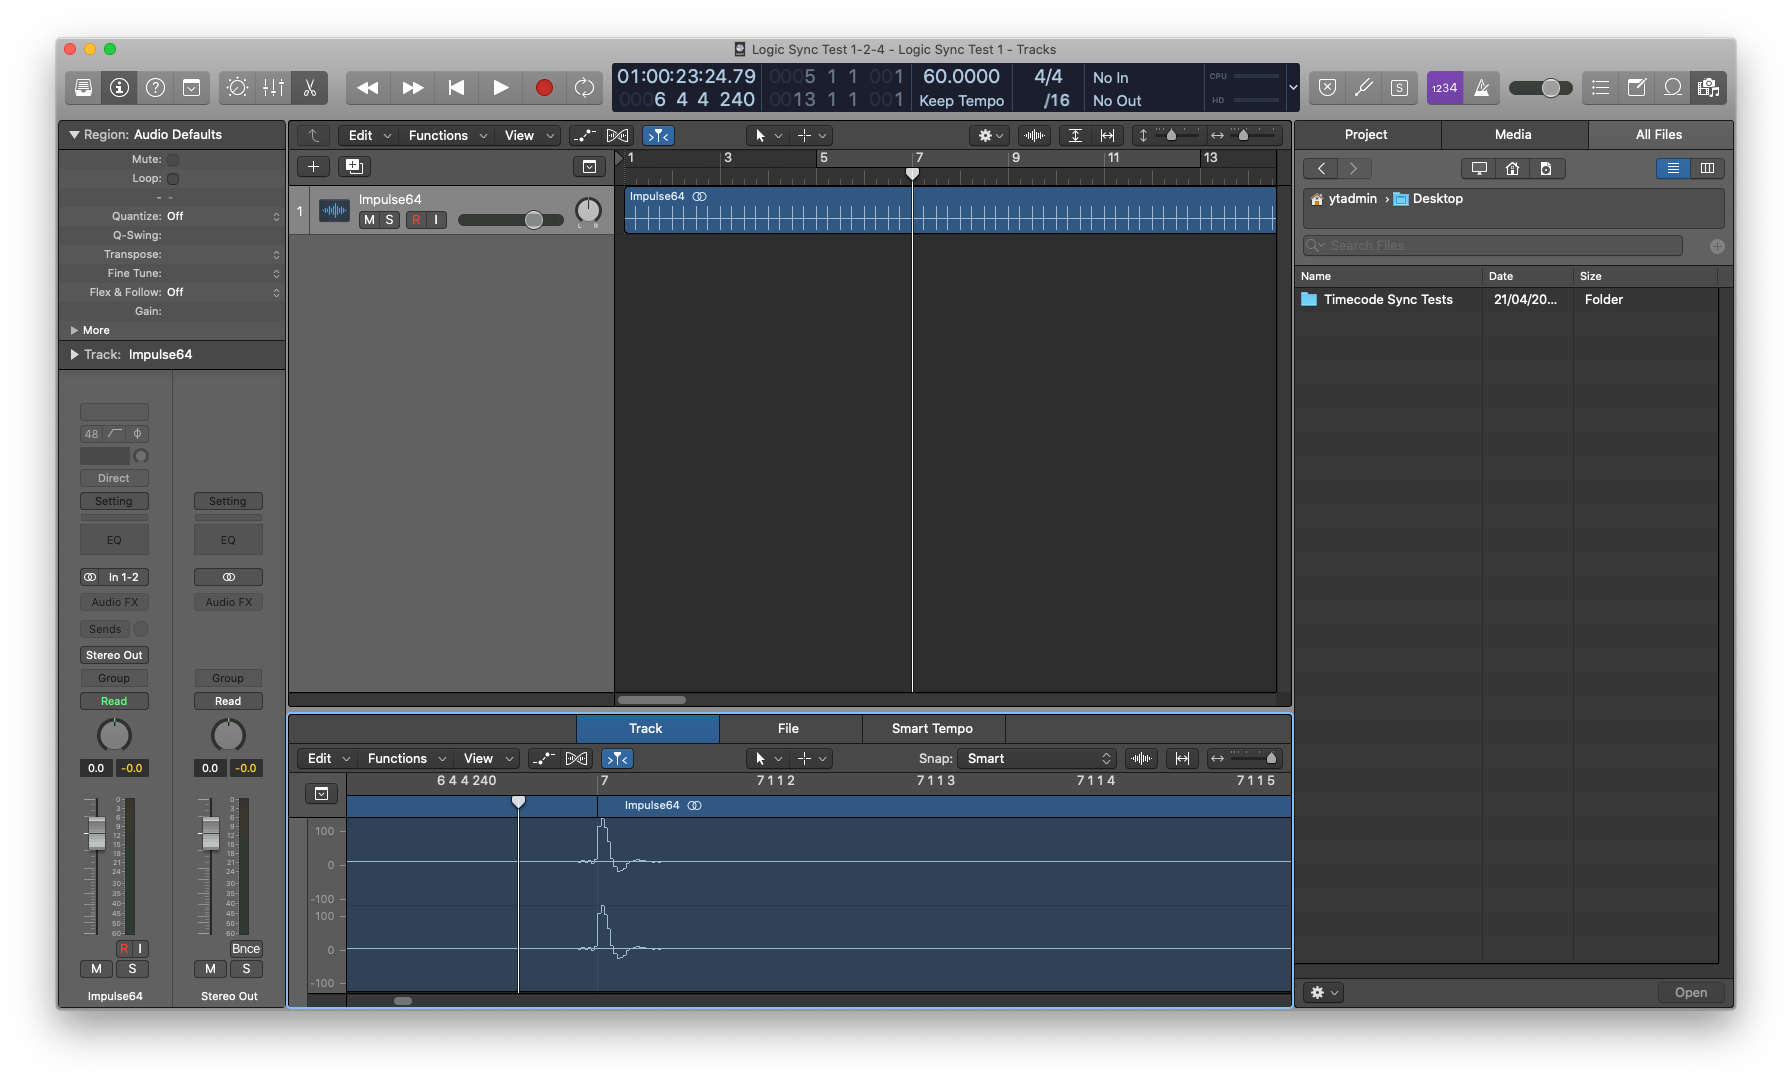Go to beginning of project
The image size is (1792, 1084).
pyautogui.click(x=456, y=88)
